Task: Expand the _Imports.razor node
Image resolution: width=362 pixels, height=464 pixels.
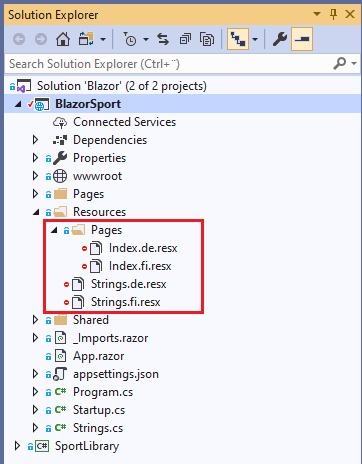Action: click(35, 338)
